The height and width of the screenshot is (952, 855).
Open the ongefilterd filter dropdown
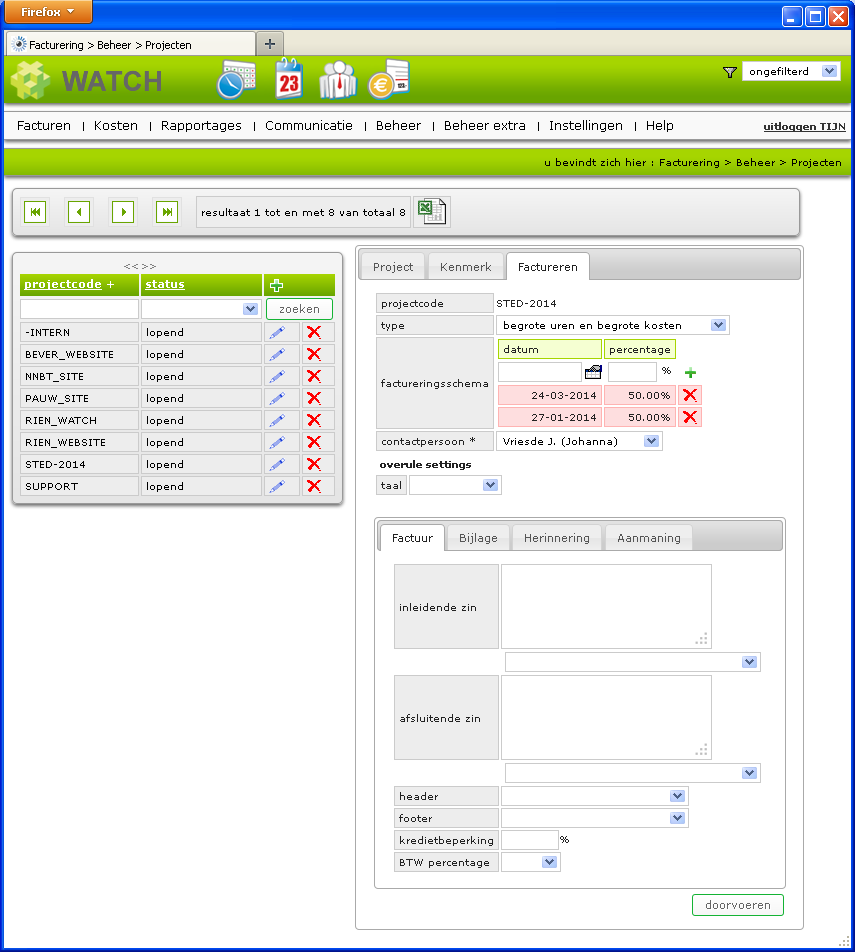click(x=791, y=71)
